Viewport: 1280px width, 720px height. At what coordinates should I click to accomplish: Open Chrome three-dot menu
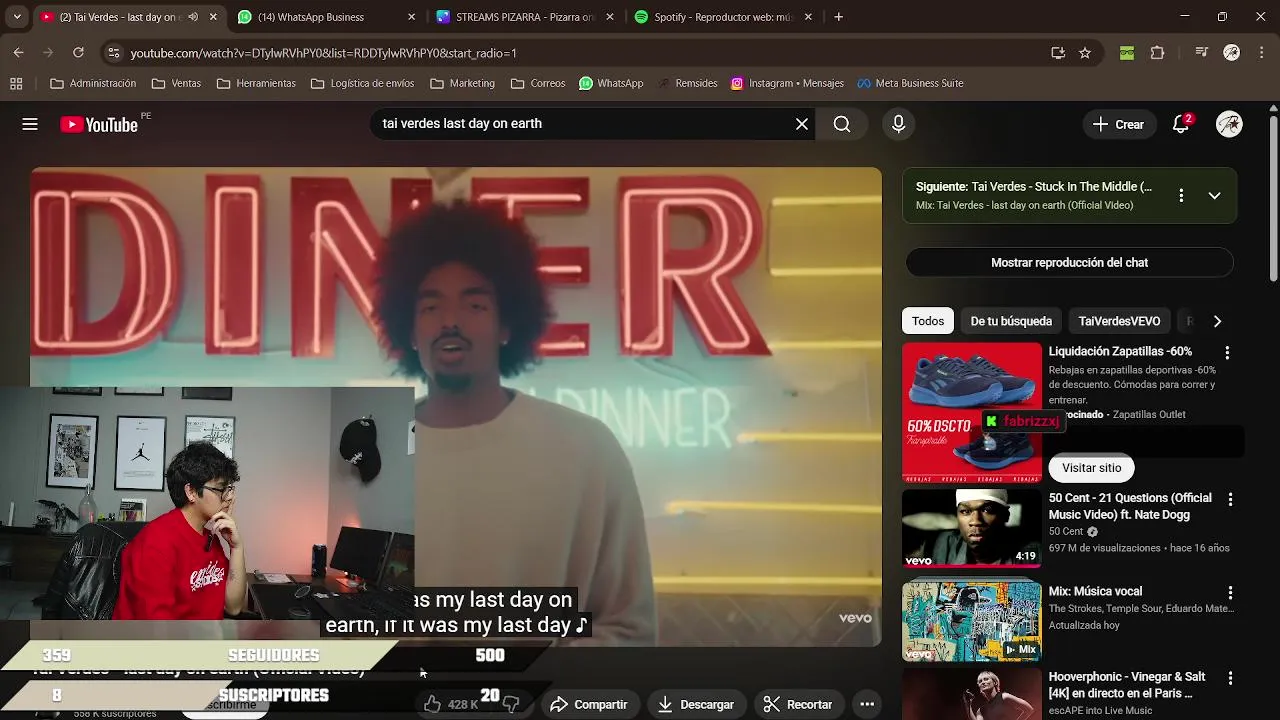click(1262, 53)
